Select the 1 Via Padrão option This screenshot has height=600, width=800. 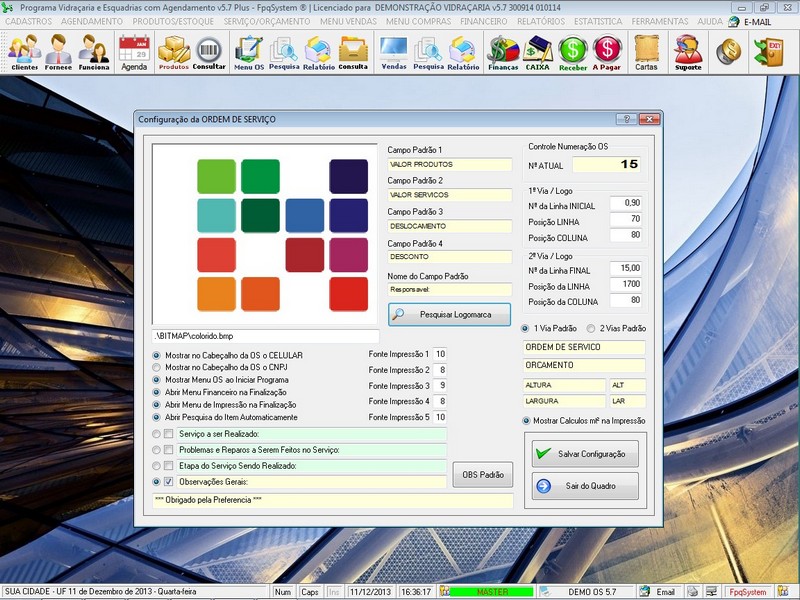525,329
